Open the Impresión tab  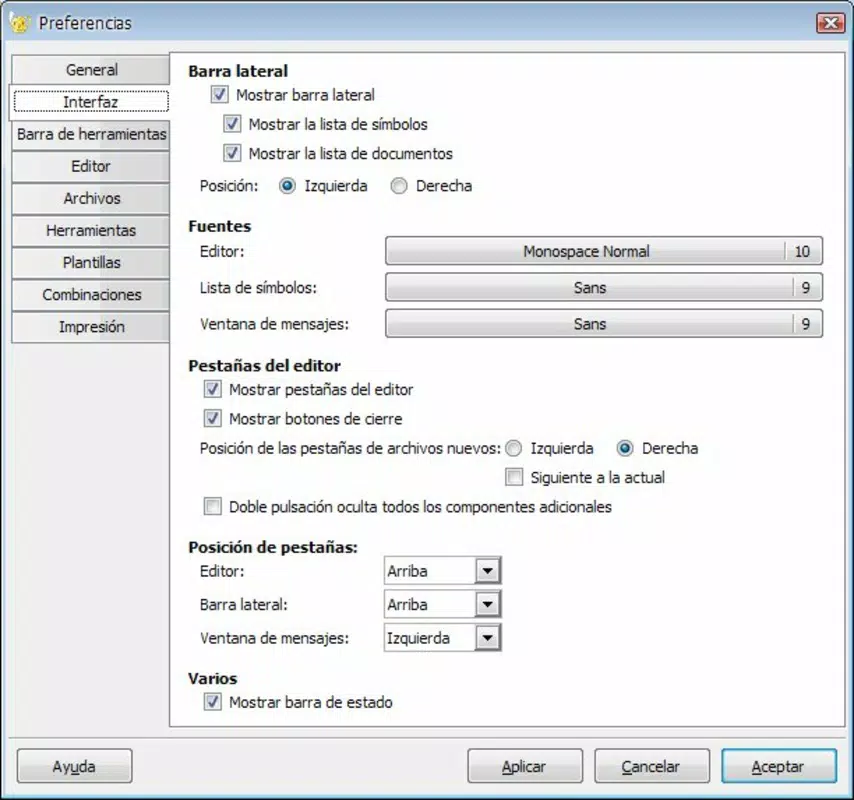[91, 327]
